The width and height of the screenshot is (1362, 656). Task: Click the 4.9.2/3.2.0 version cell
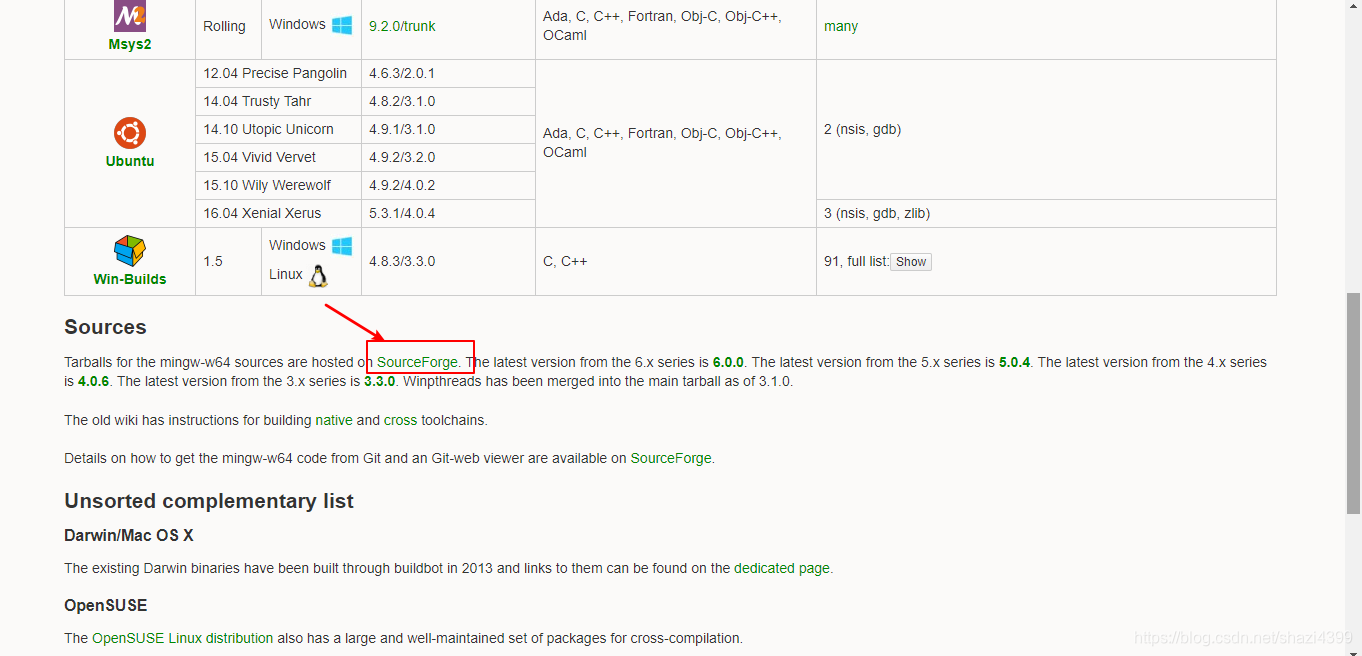click(x=448, y=157)
